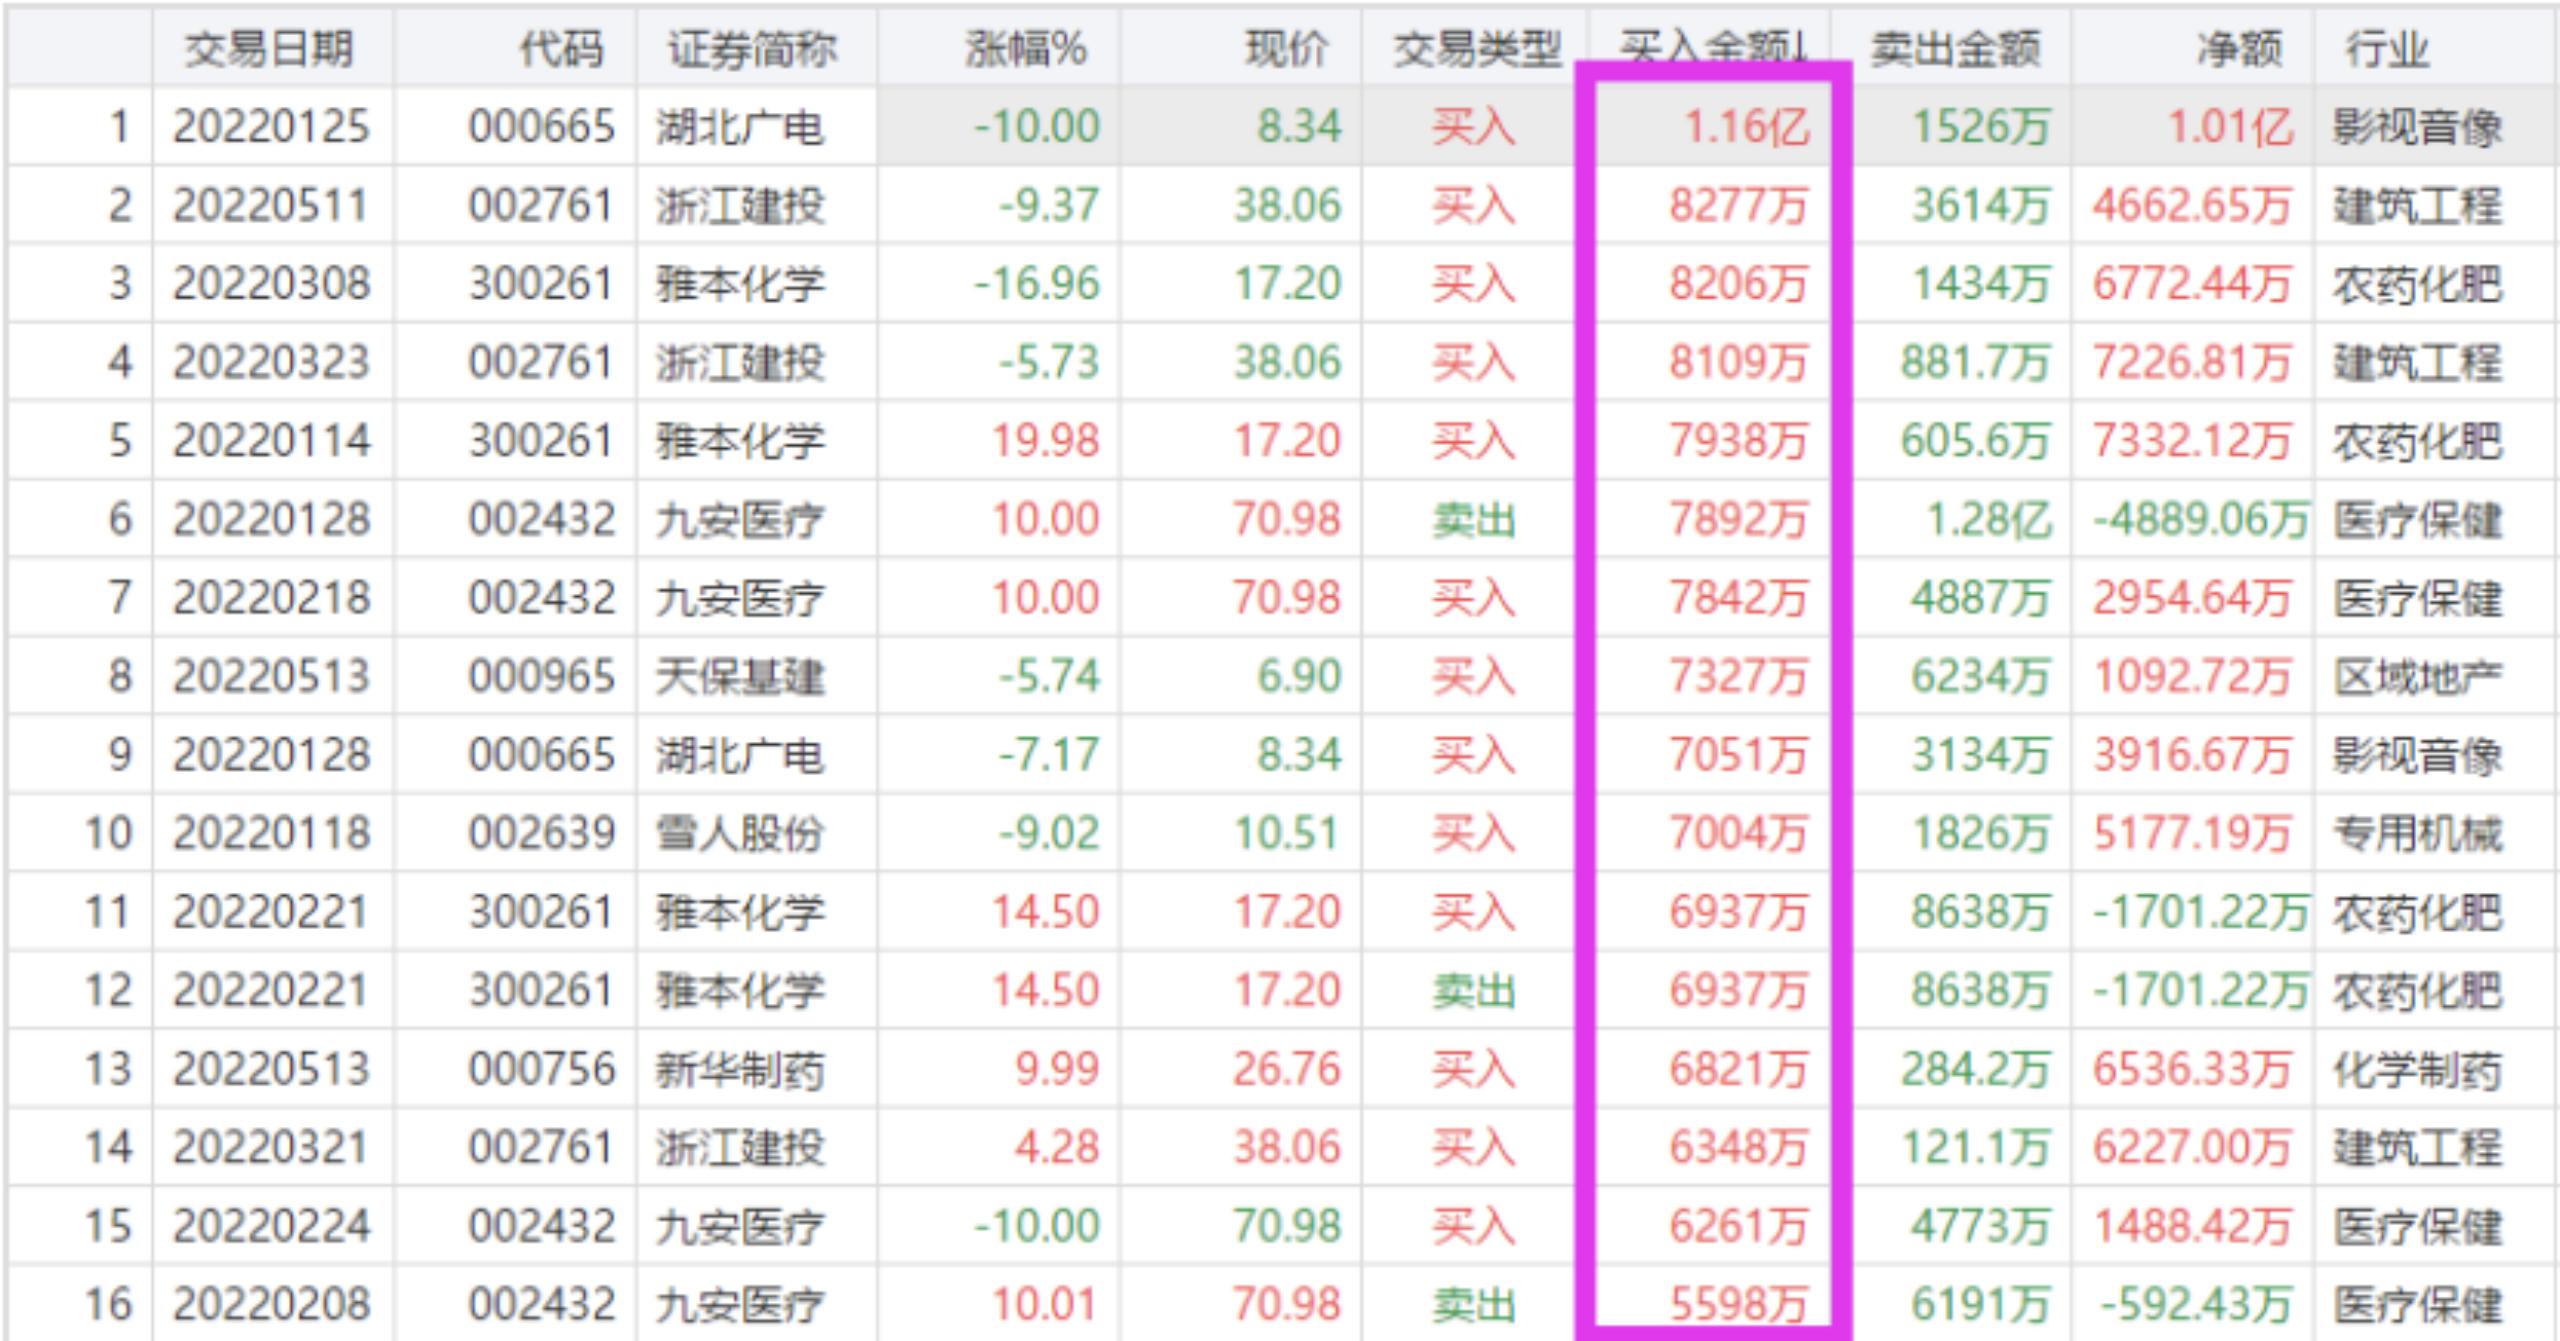
Task: Click 卖出 type in row 12
Action: coord(1473,990)
